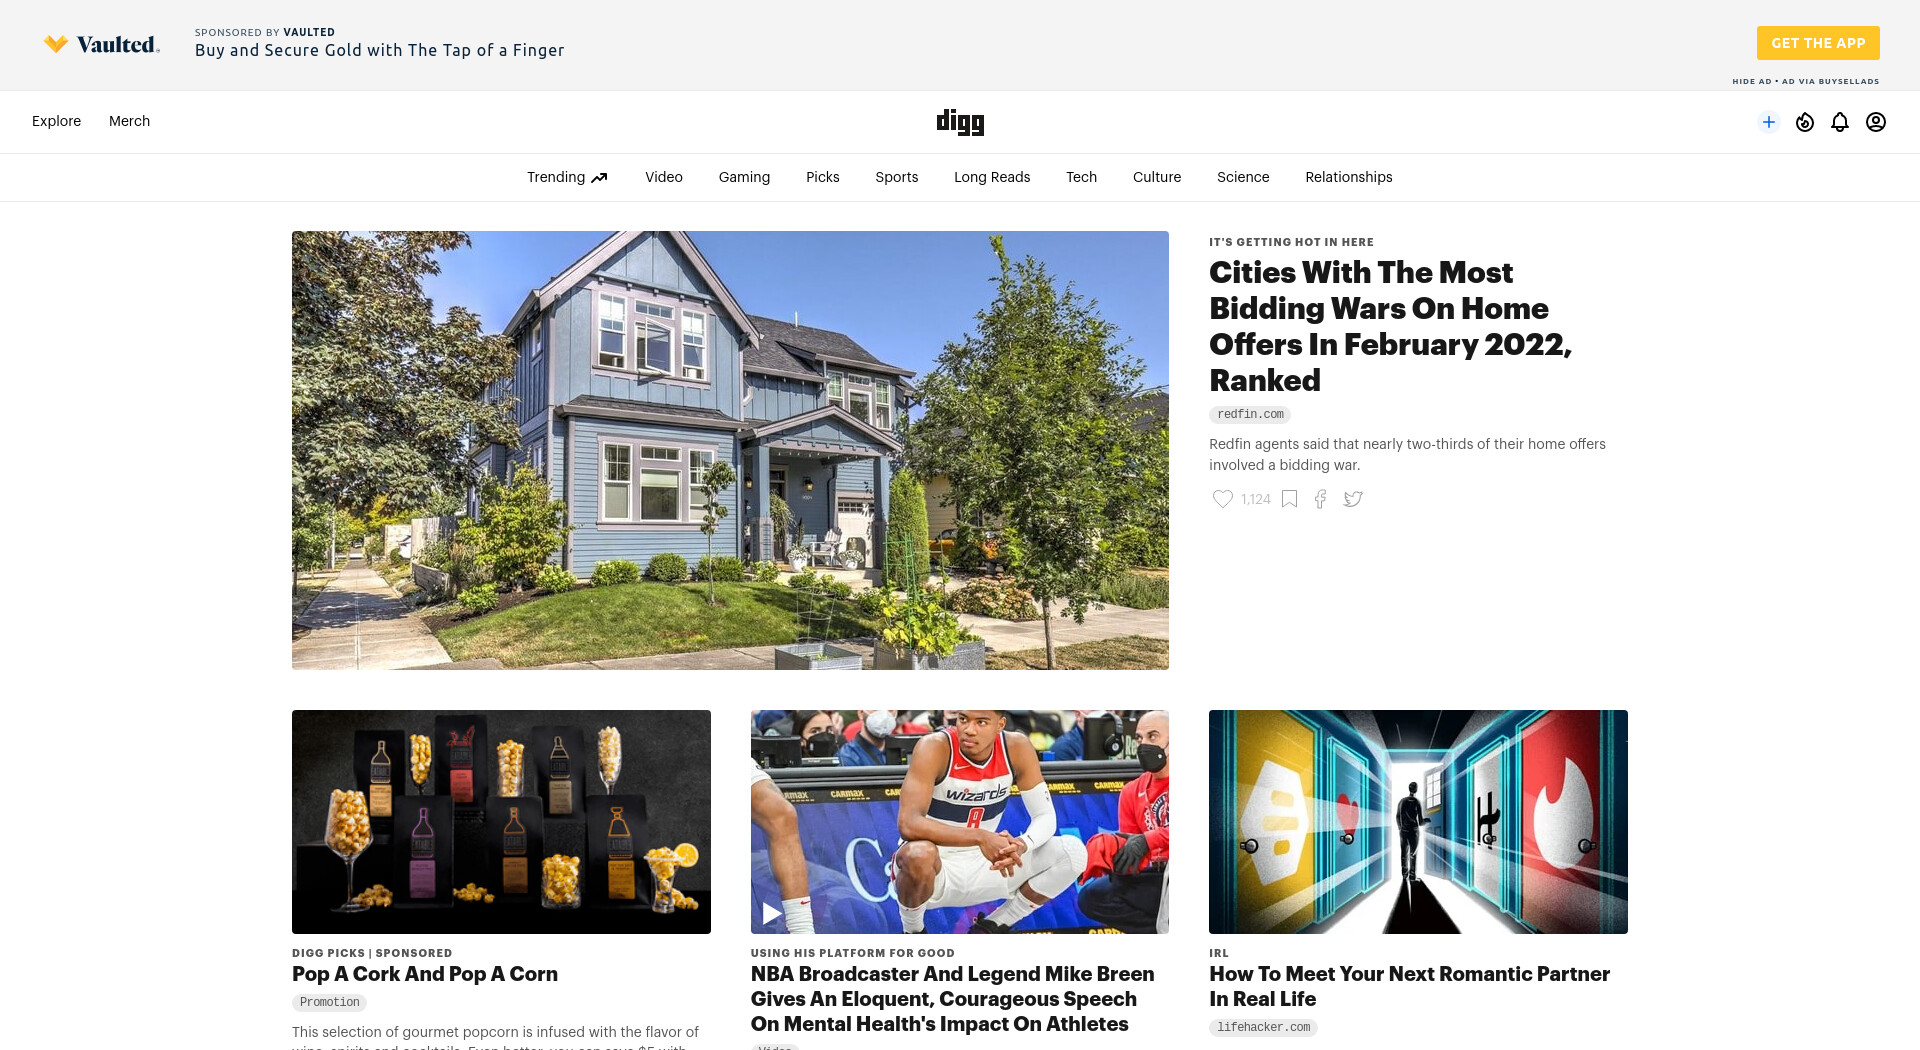Click the digg logo in header
The width and height of the screenshot is (1920, 1050).
[x=960, y=122]
